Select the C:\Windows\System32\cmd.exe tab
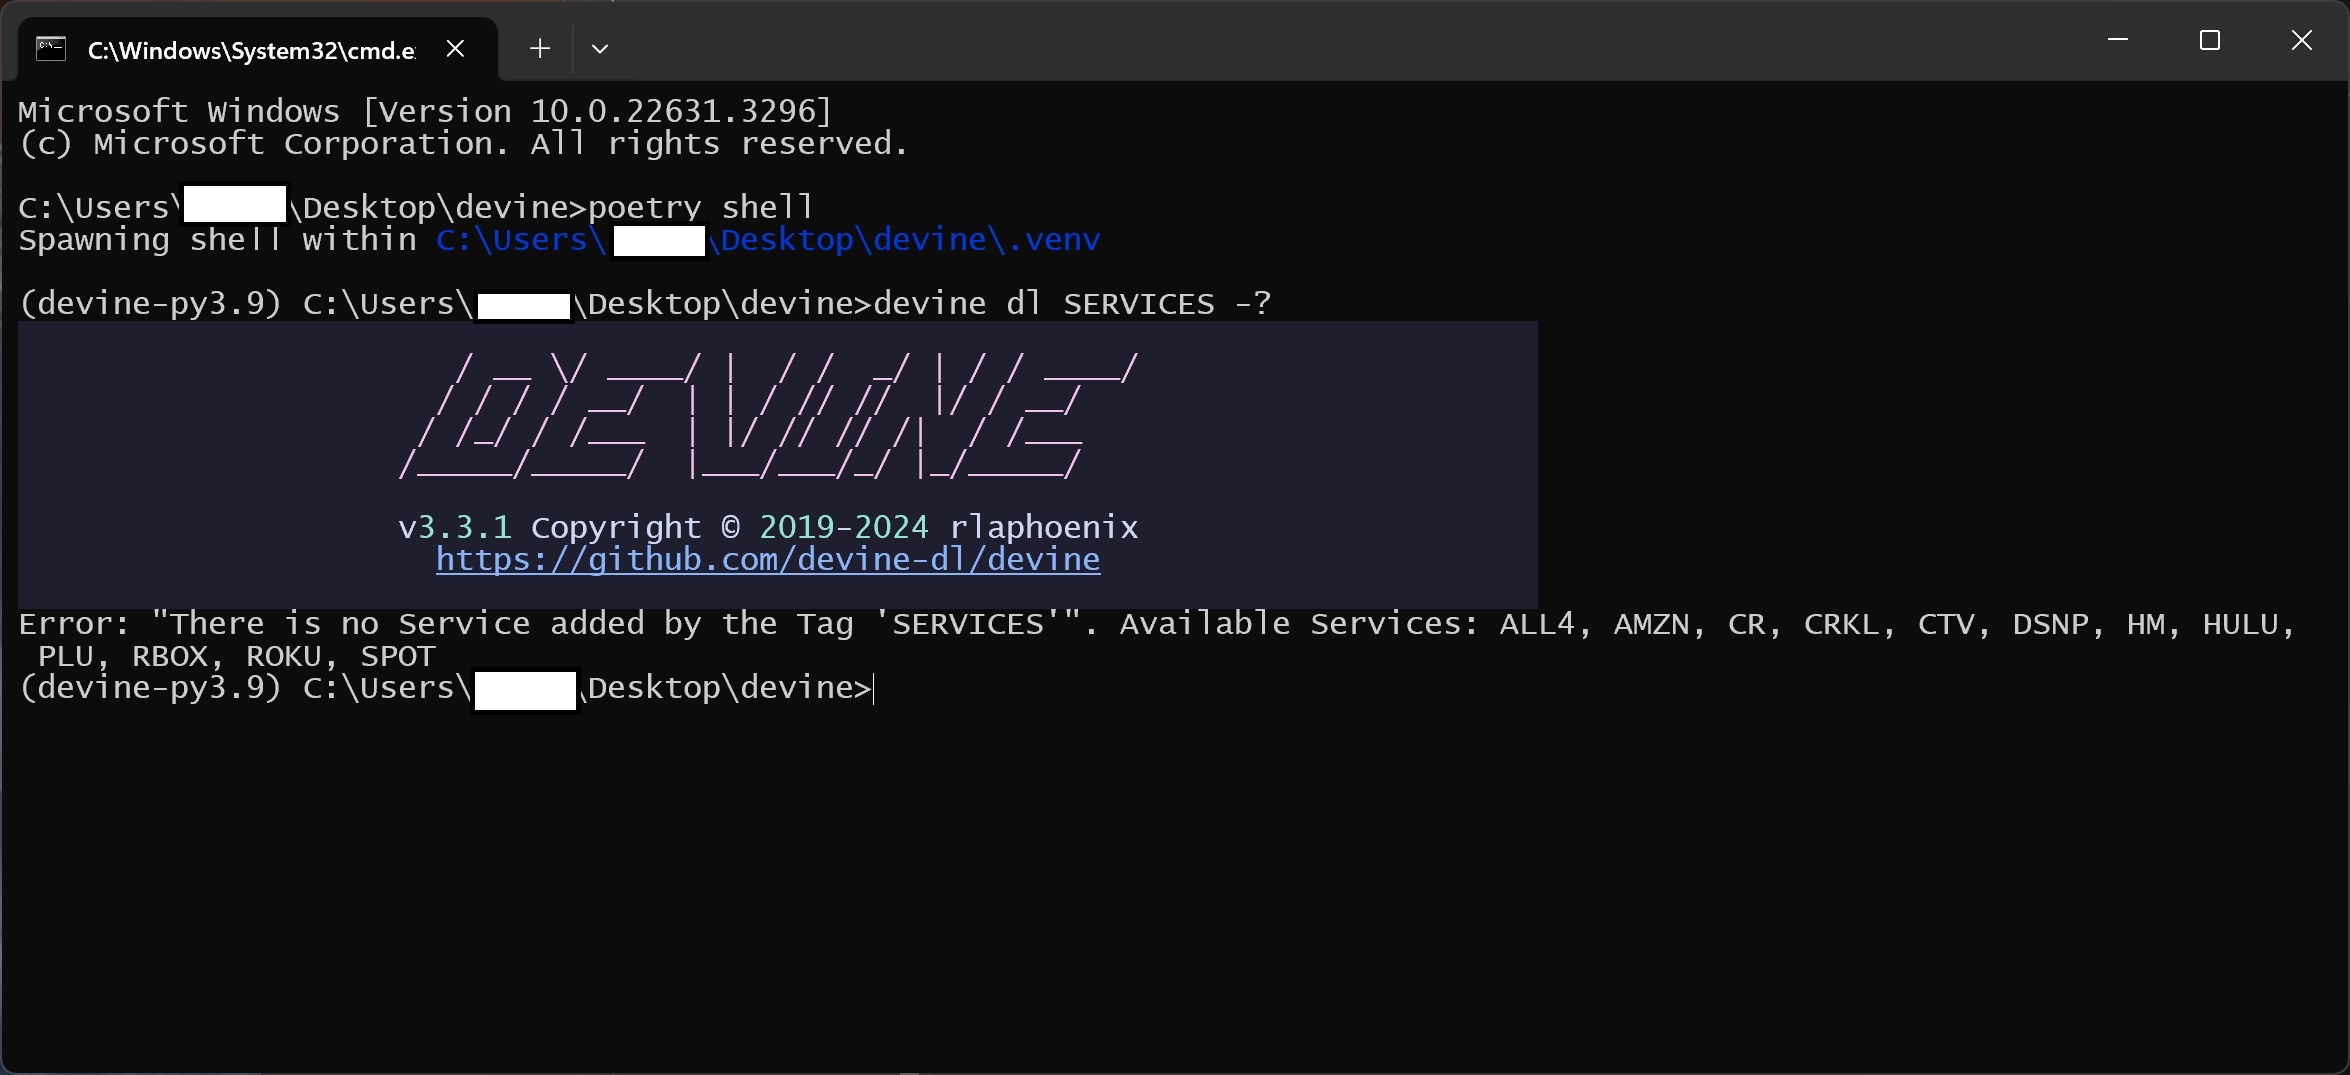The width and height of the screenshot is (2350, 1075). coord(257,49)
